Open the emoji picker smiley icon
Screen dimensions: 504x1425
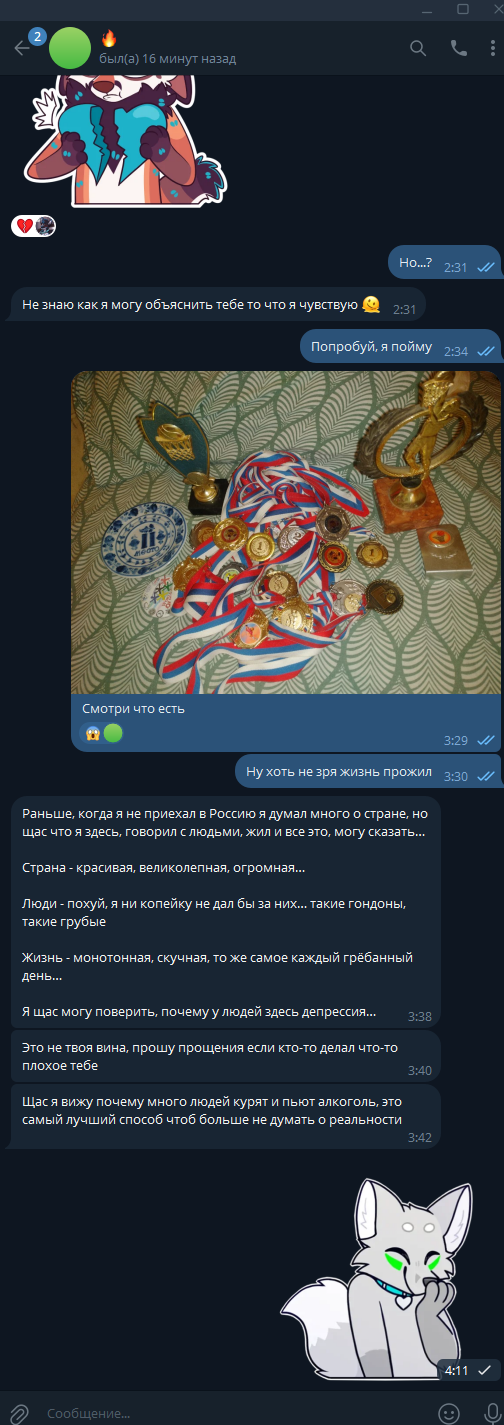pos(450,1414)
